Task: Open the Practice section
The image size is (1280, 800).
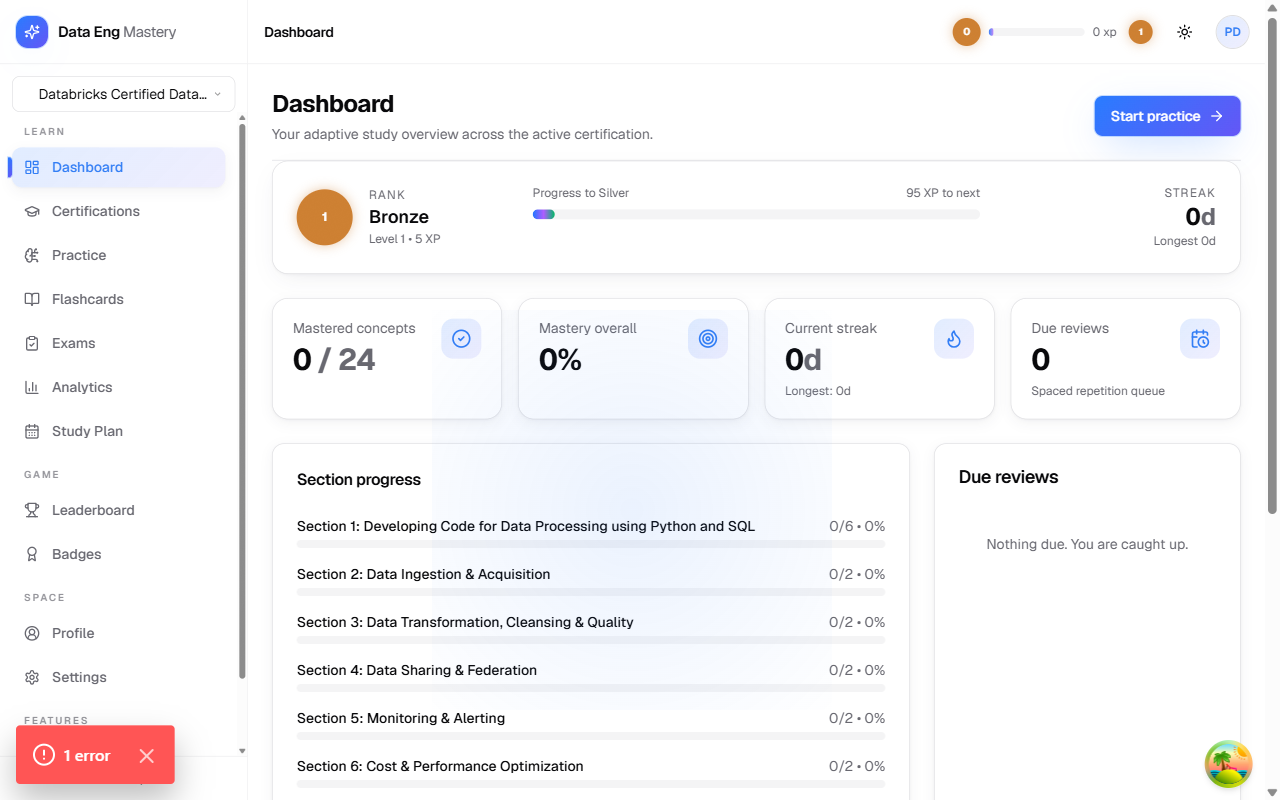Action: 118,255
